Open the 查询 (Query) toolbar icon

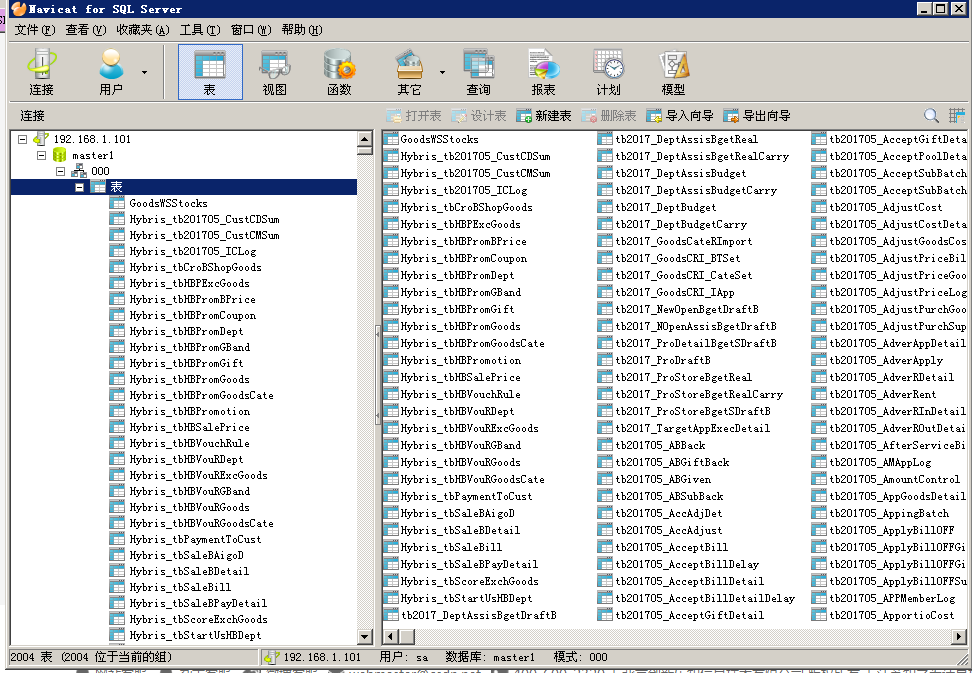point(479,72)
